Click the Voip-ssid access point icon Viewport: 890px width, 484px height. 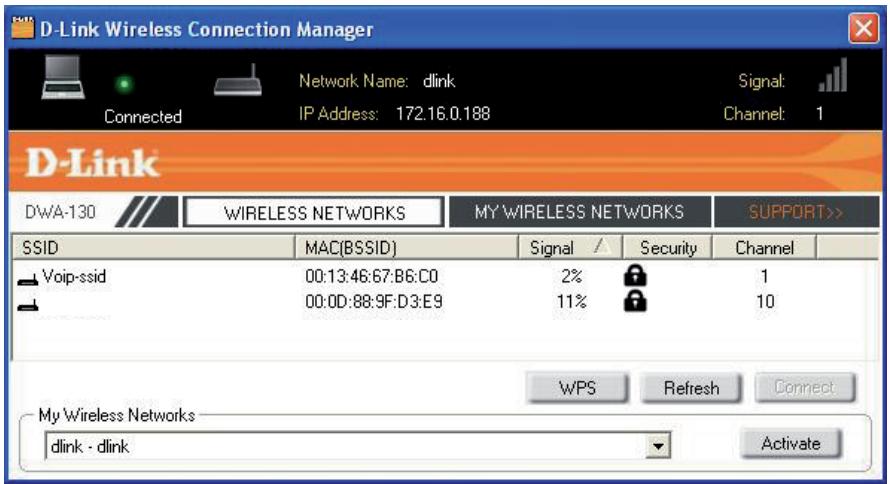click(x=28, y=279)
